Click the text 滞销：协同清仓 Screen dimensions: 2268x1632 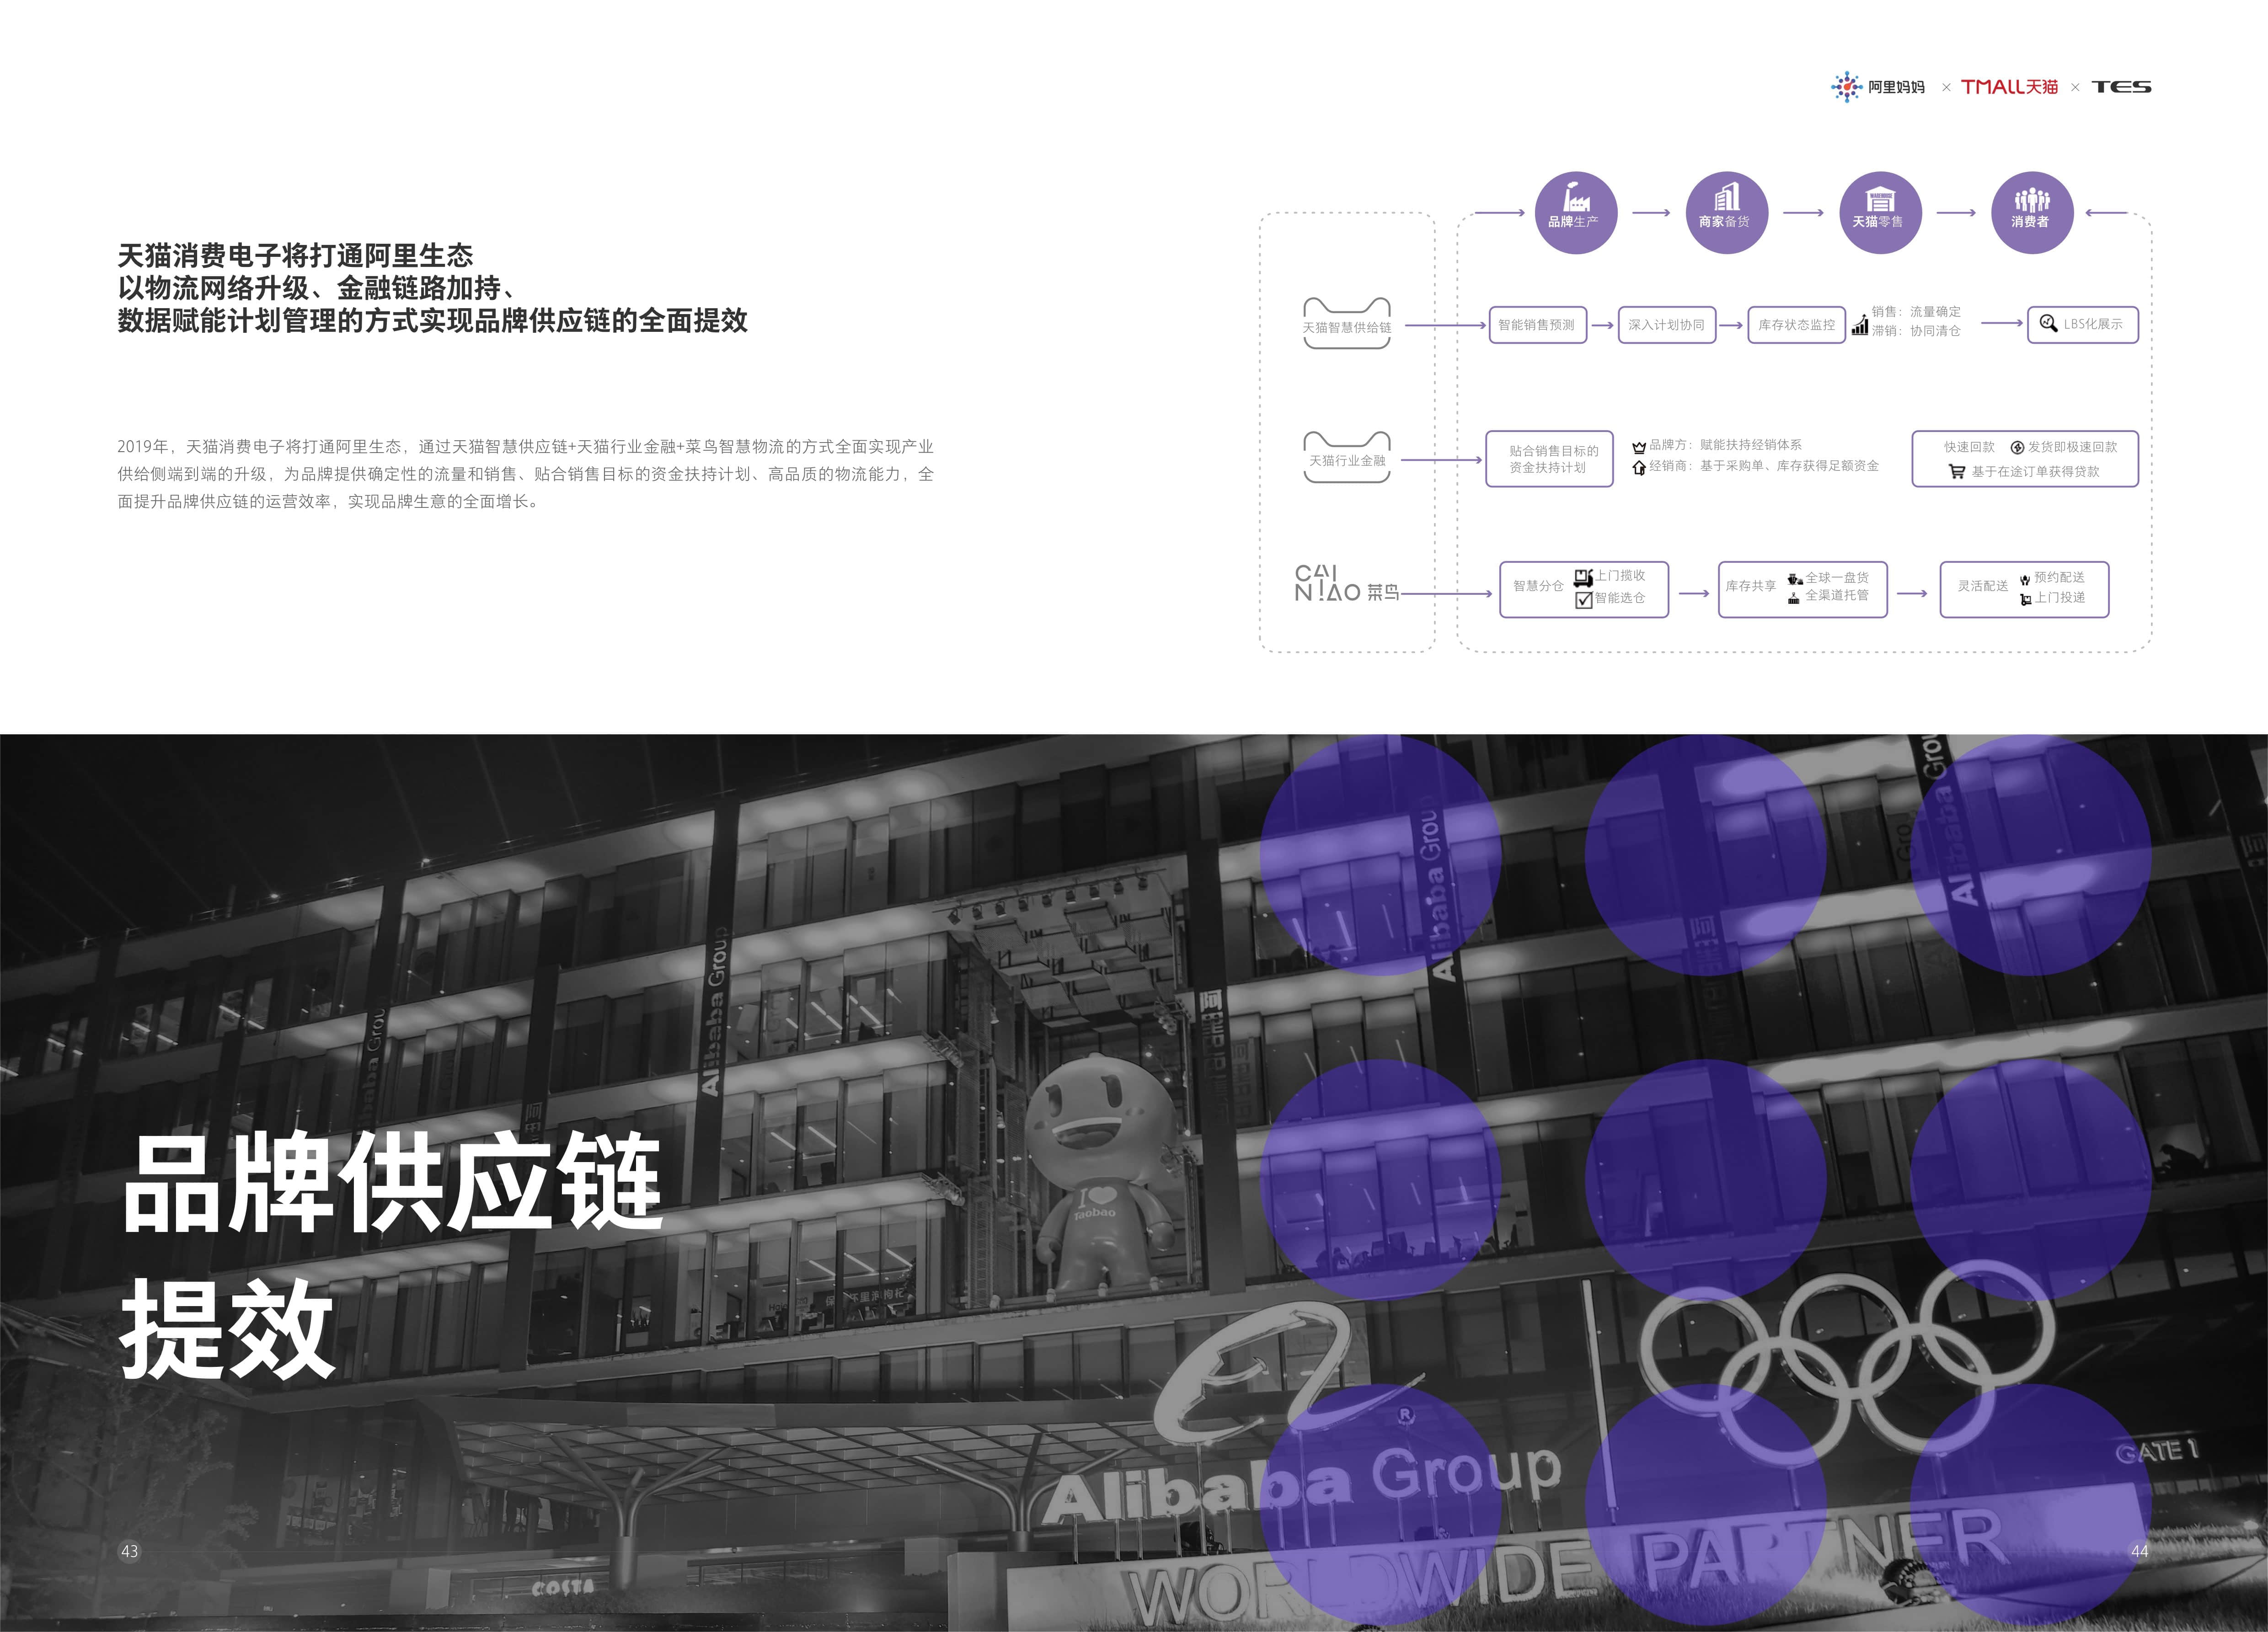(x=1916, y=331)
